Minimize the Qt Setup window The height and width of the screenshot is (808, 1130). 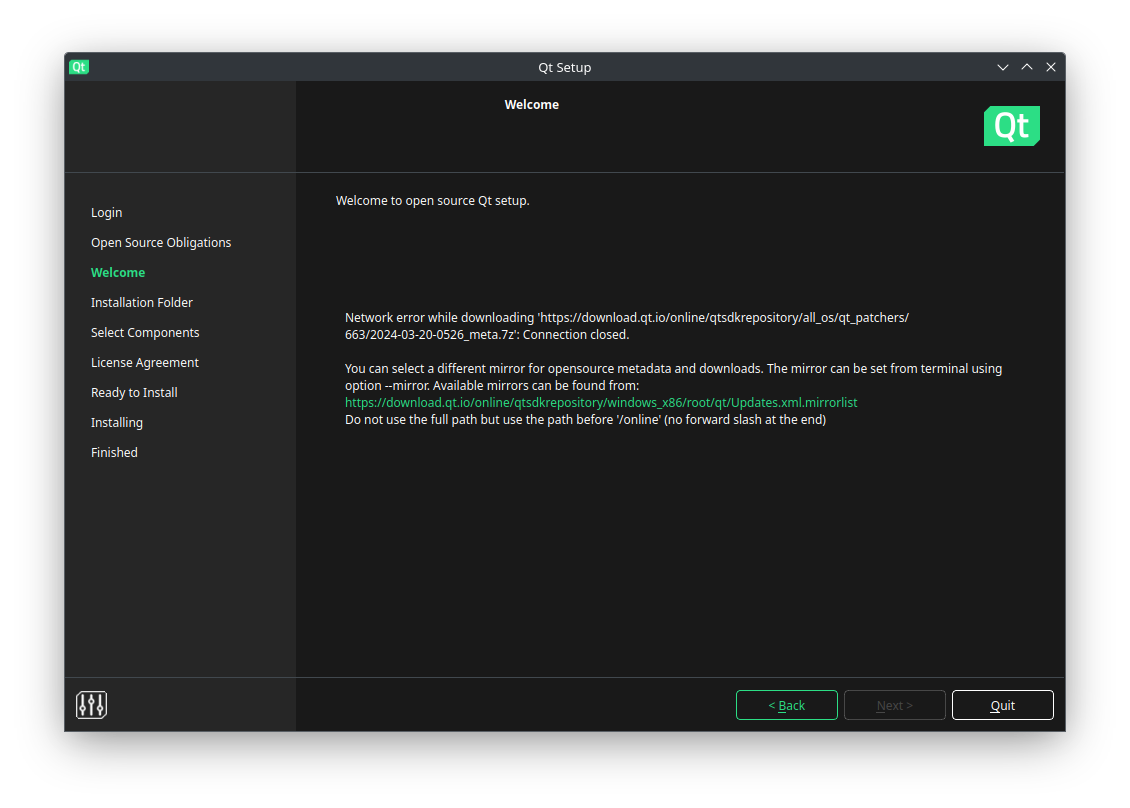[1002, 67]
